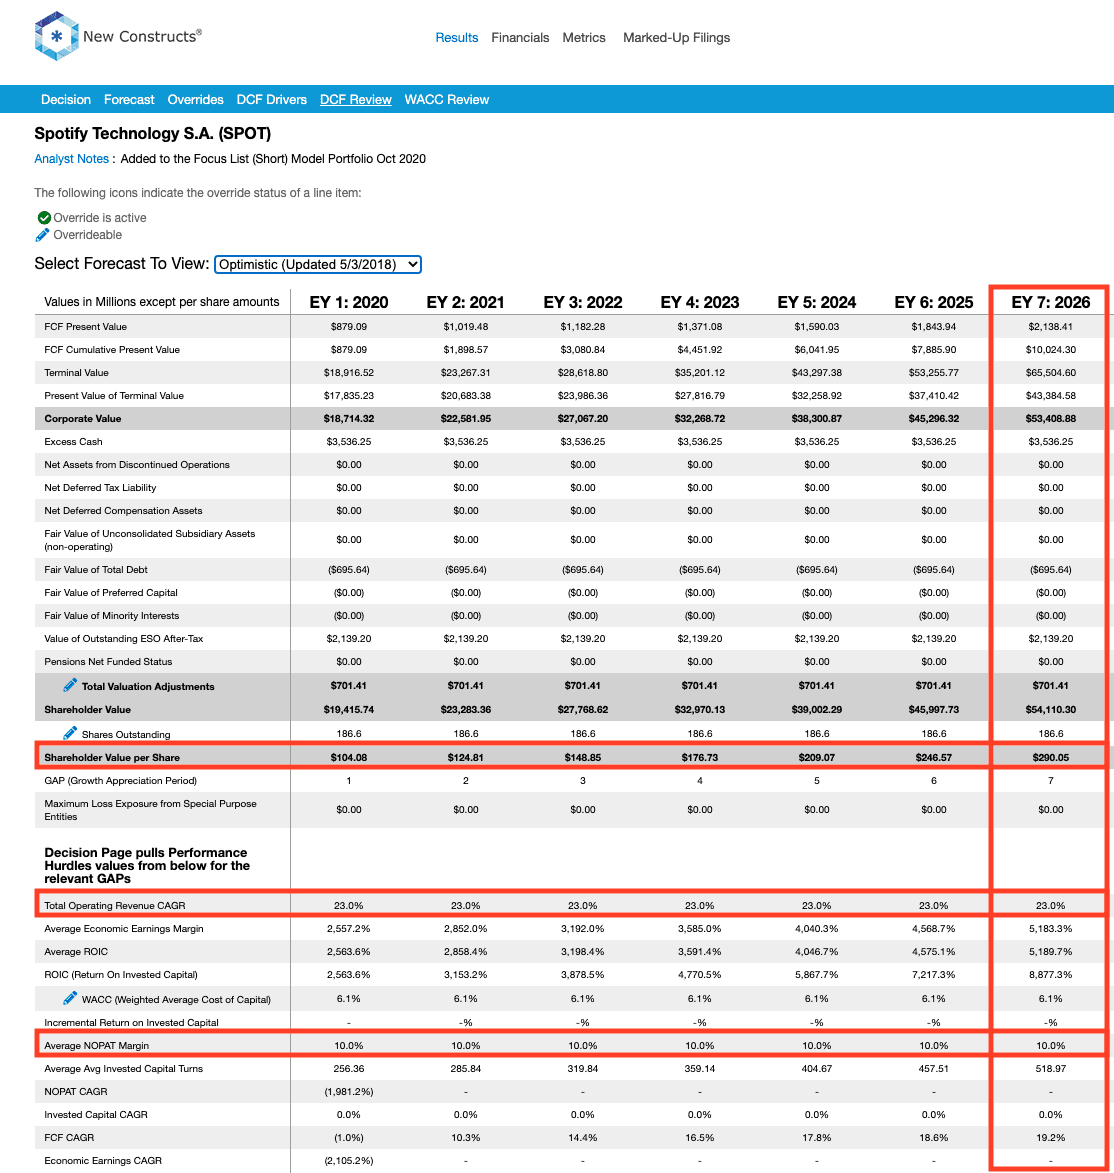Viewport: 1114px width, 1173px height.
Task: Click the EY 7: 2026 column header
Action: (1050, 302)
